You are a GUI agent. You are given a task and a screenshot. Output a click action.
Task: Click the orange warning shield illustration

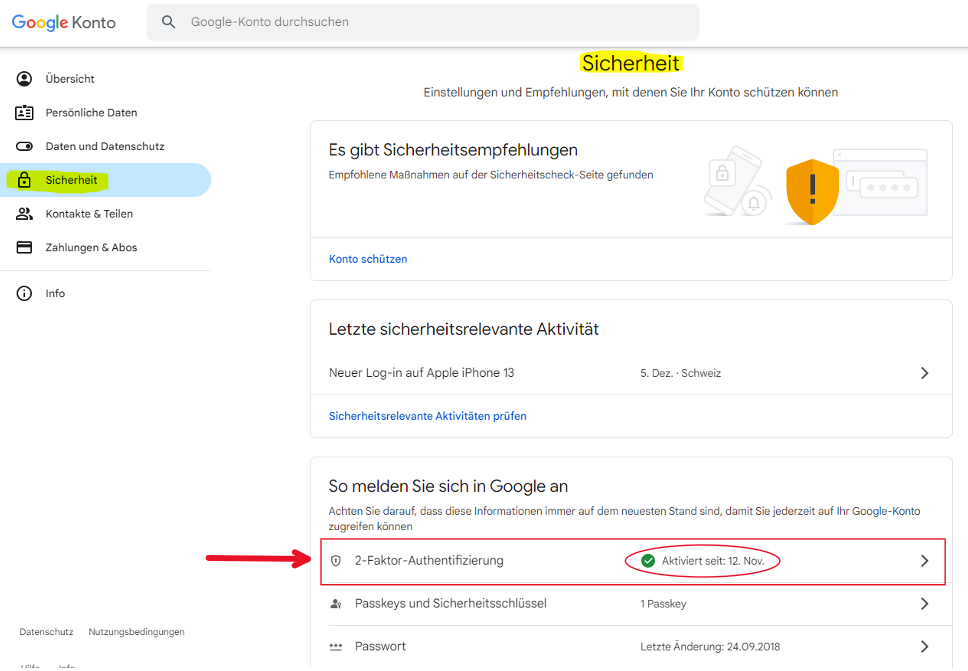pos(812,191)
